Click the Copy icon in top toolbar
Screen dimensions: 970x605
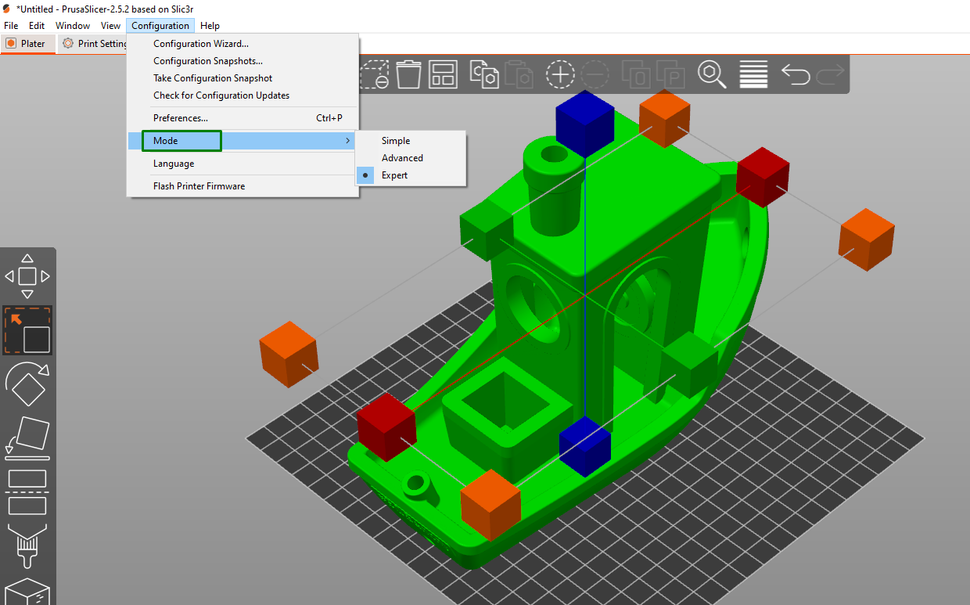(x=484, y=74)
